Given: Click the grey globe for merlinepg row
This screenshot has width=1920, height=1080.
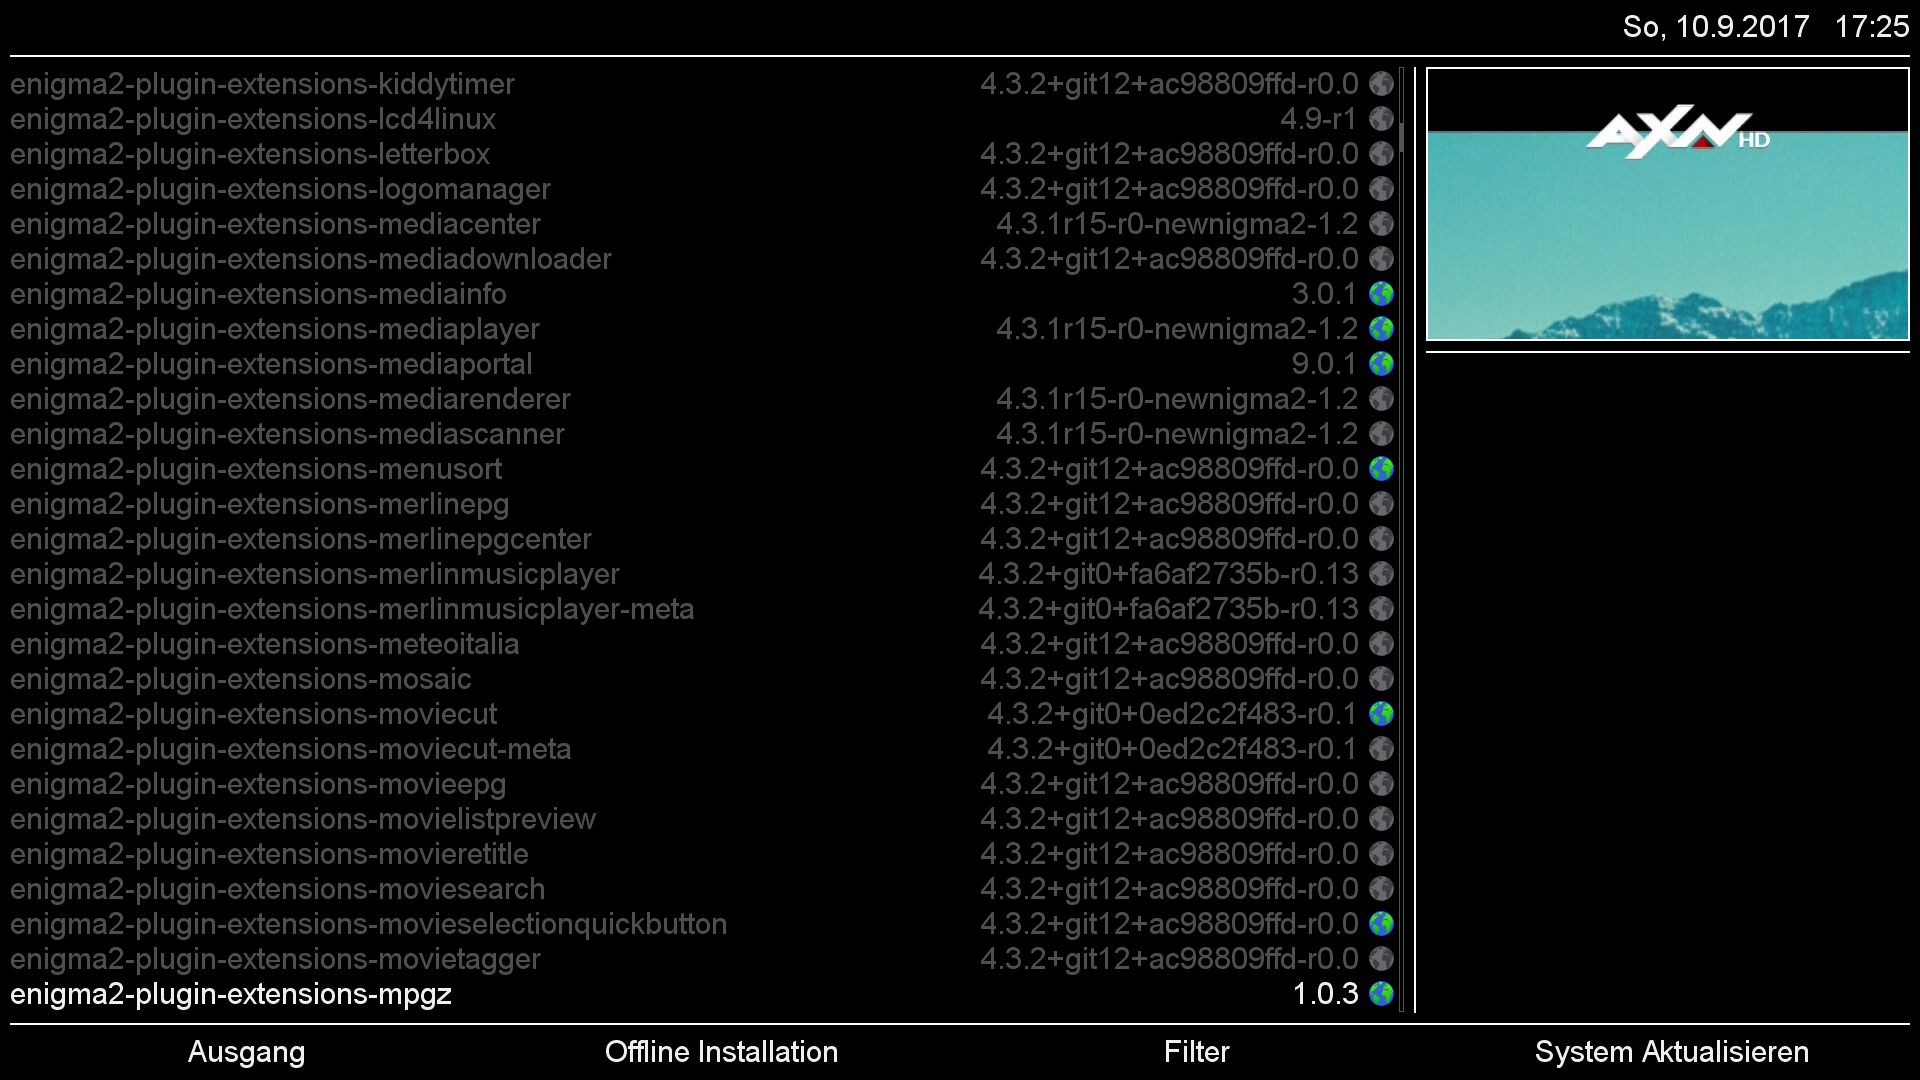Looking at the screenshot, I should 1381,504.
